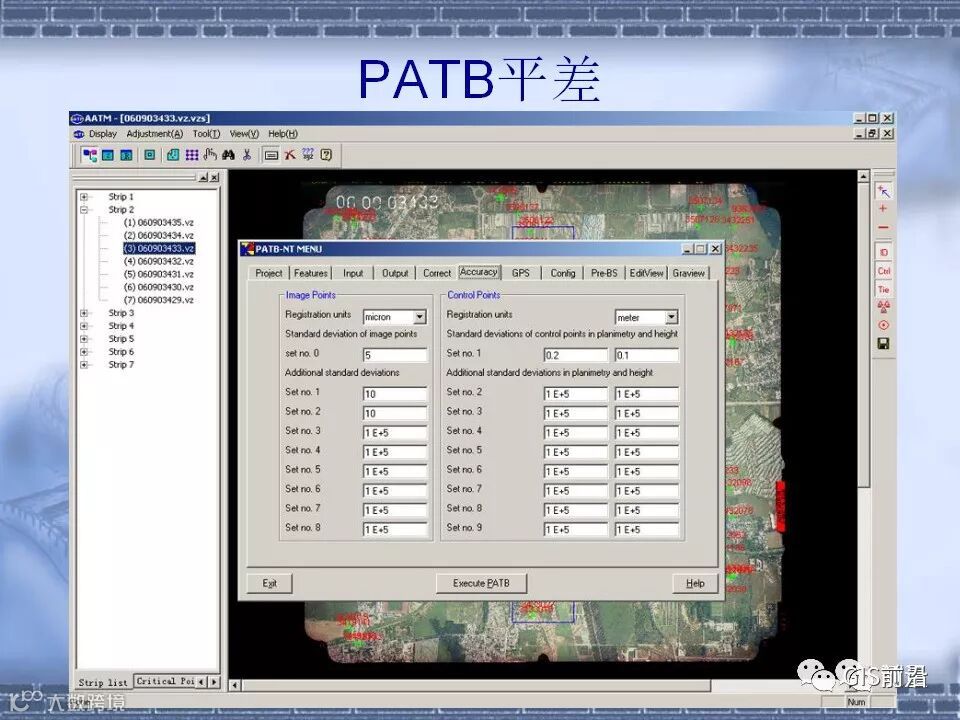
Task: Click the question mark help toolbar icon
Action: 326,154
